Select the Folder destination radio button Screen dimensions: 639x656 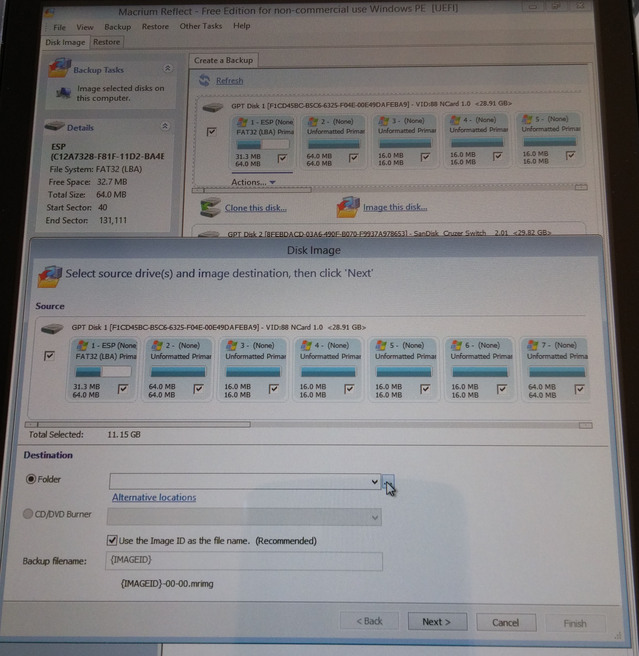tap(31, 479)
